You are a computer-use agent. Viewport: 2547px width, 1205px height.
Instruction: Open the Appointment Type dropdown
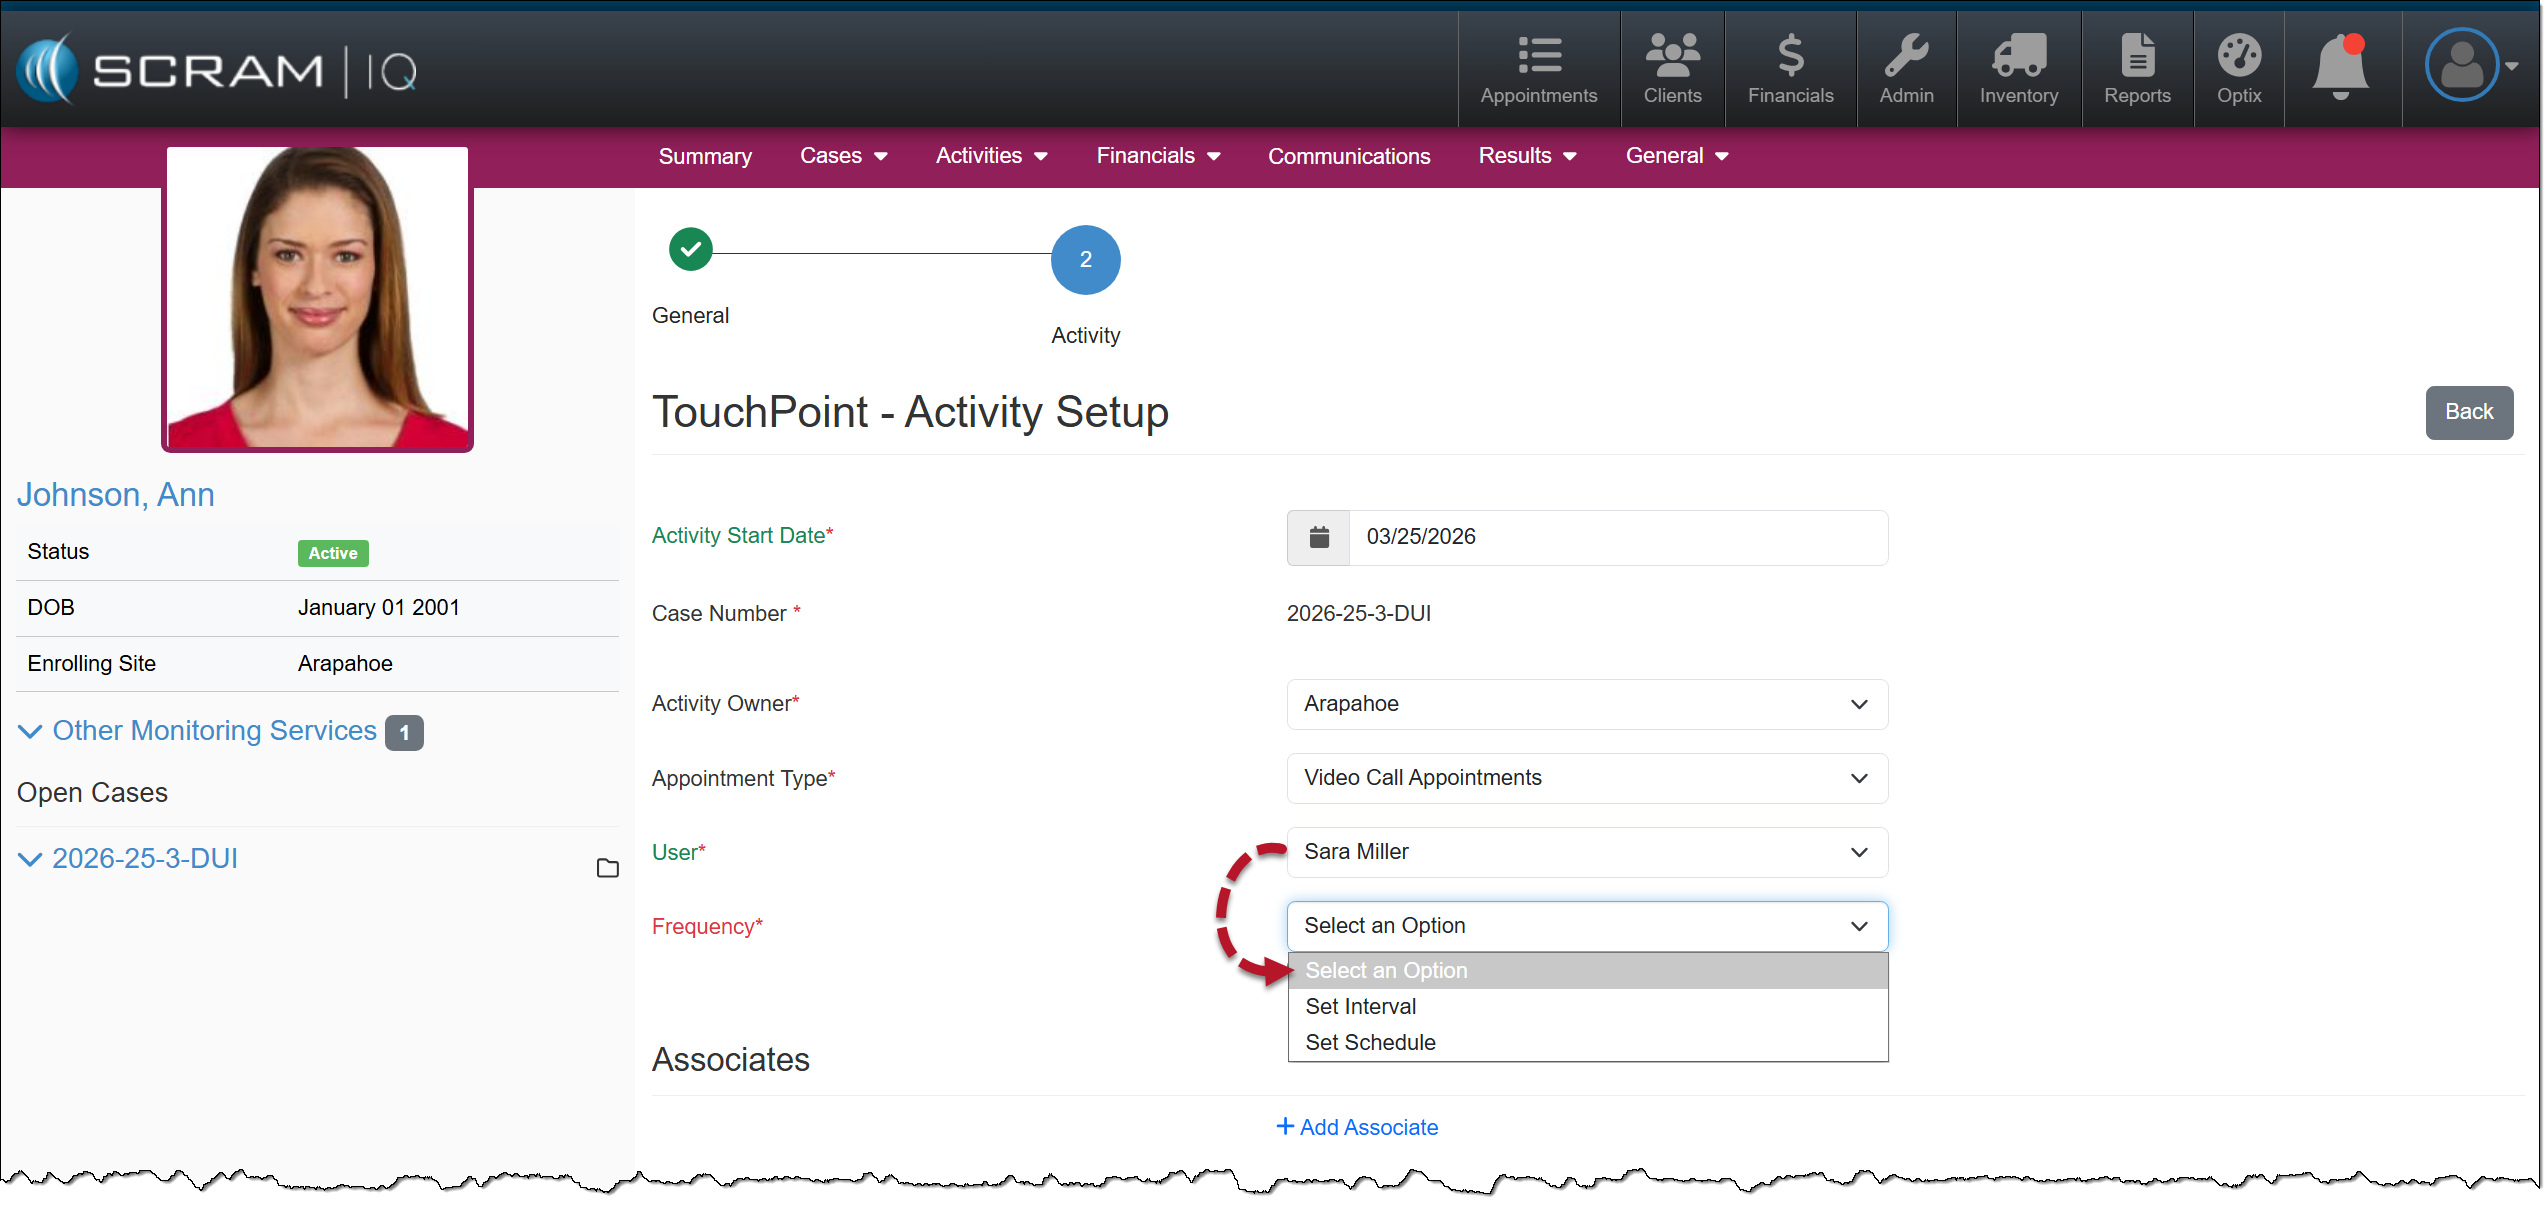(x=1586, y=778)
